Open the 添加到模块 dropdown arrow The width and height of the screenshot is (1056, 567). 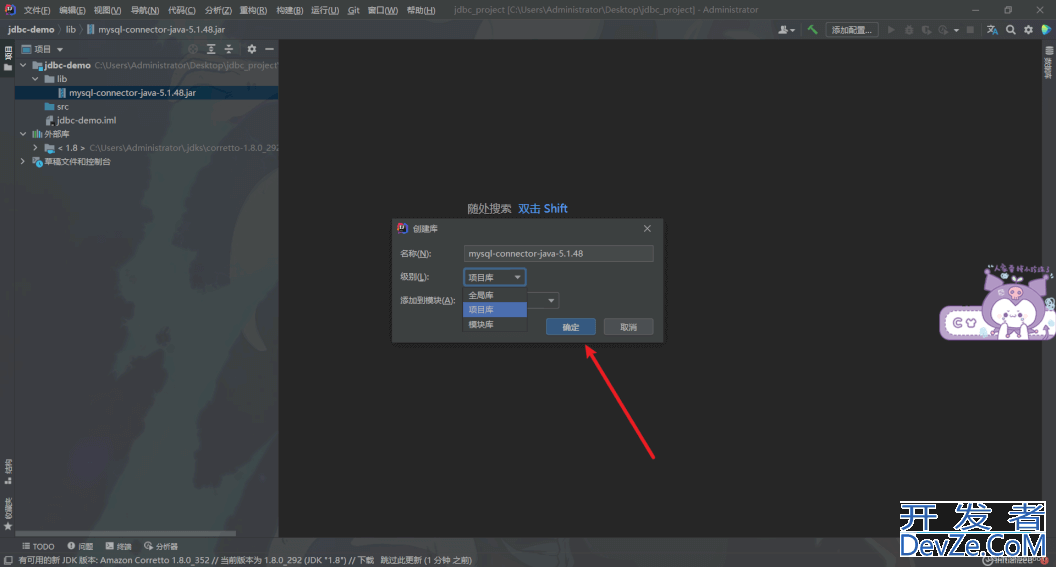tap(551, 300)
